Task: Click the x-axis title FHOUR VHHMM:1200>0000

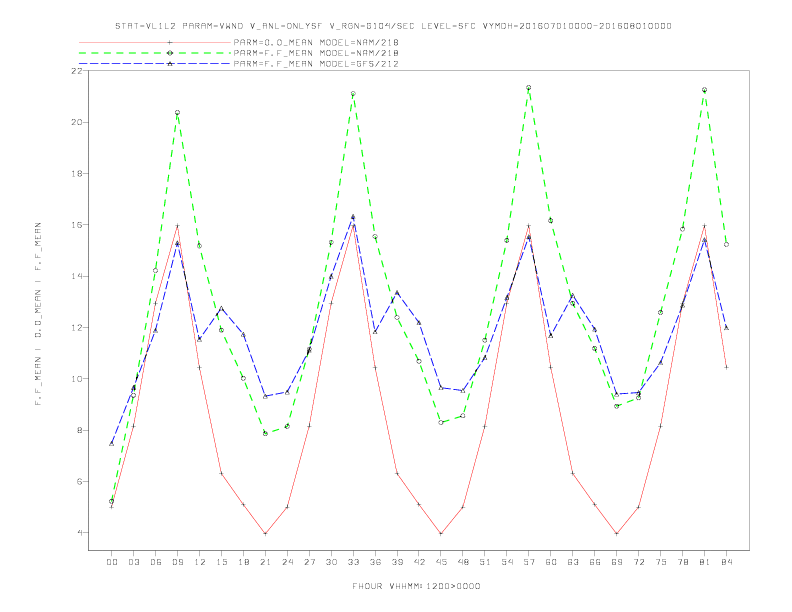Action: coord(416,586)
